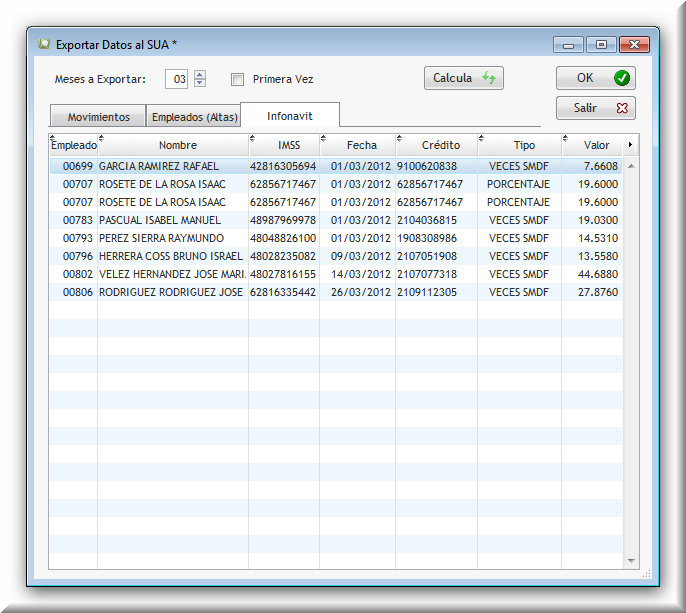
Task: Click value 27.8760
Action: click(x=598, y=292)
